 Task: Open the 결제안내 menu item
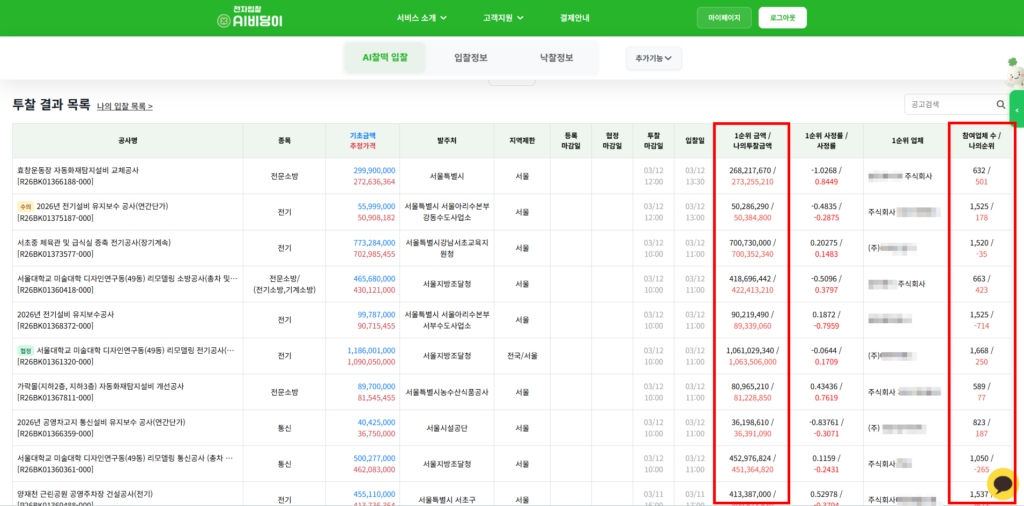click(575, 18)
